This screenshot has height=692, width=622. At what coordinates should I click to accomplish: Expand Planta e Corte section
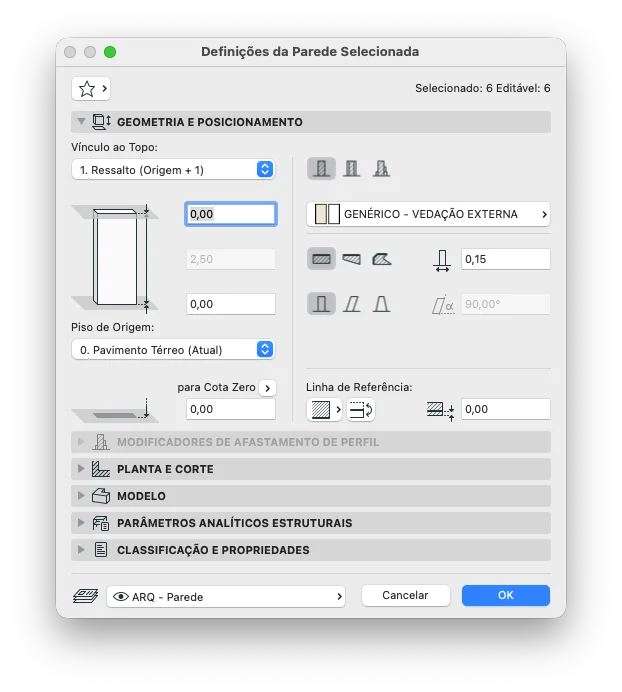(x=81, y=469)
